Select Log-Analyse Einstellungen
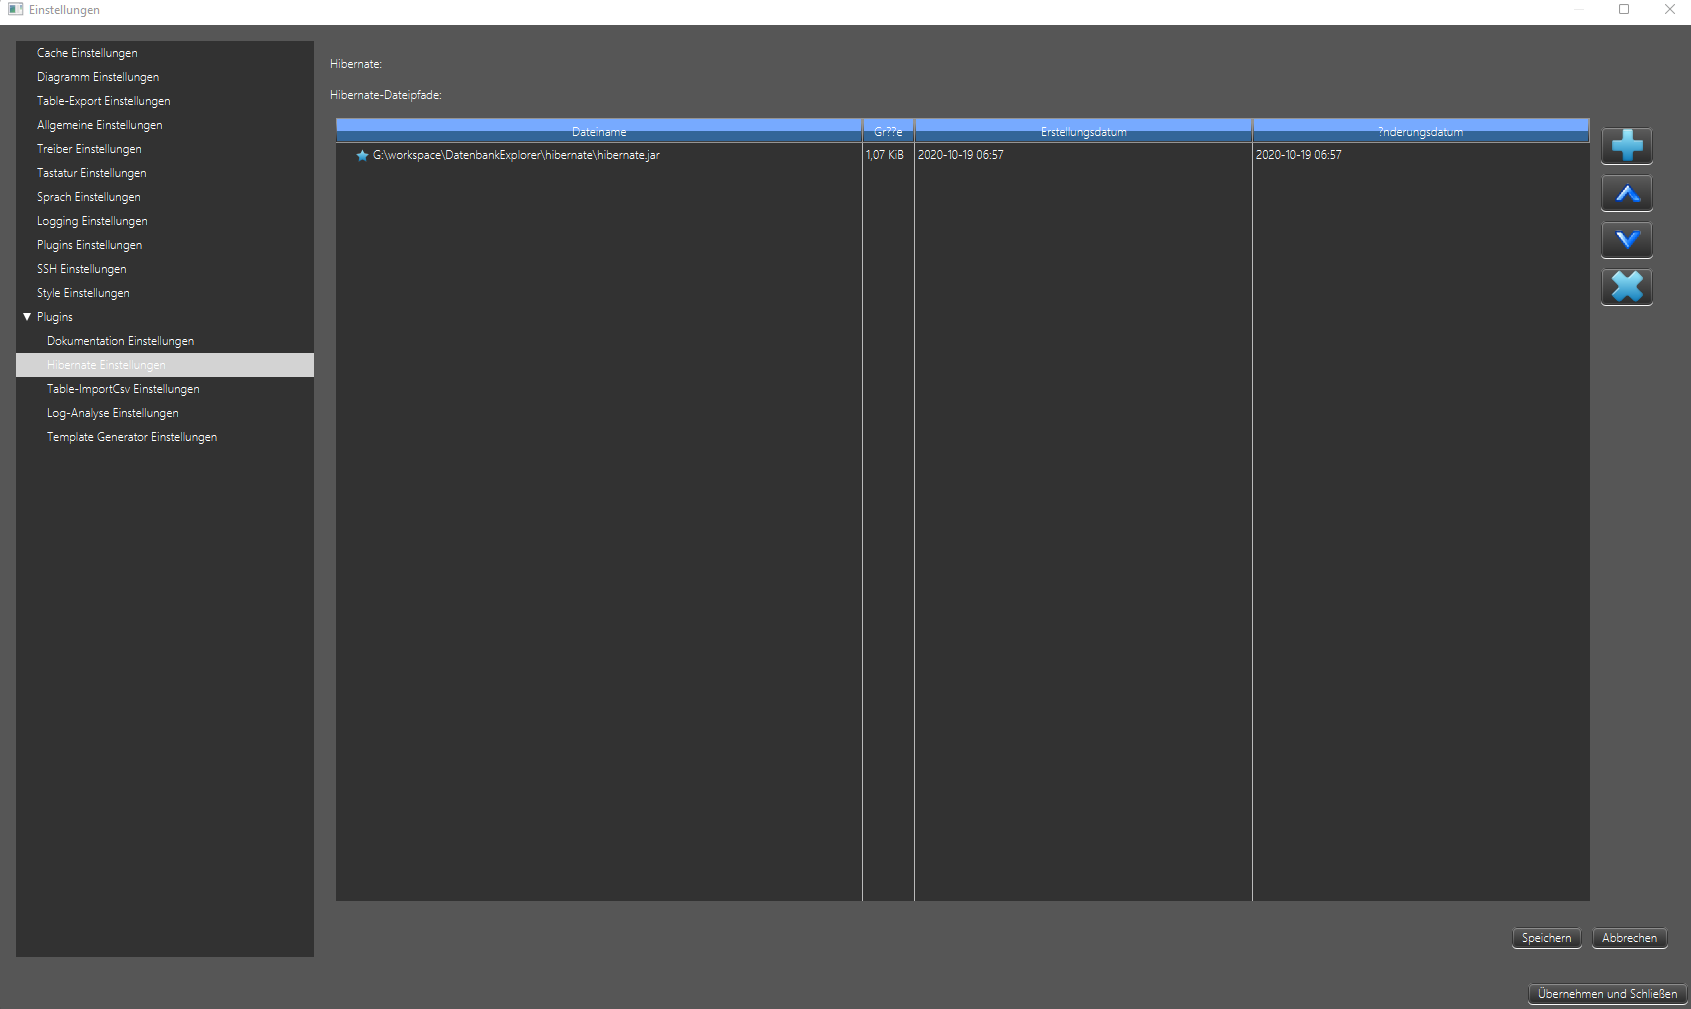1691x1009 pixels. click(112, 413)
